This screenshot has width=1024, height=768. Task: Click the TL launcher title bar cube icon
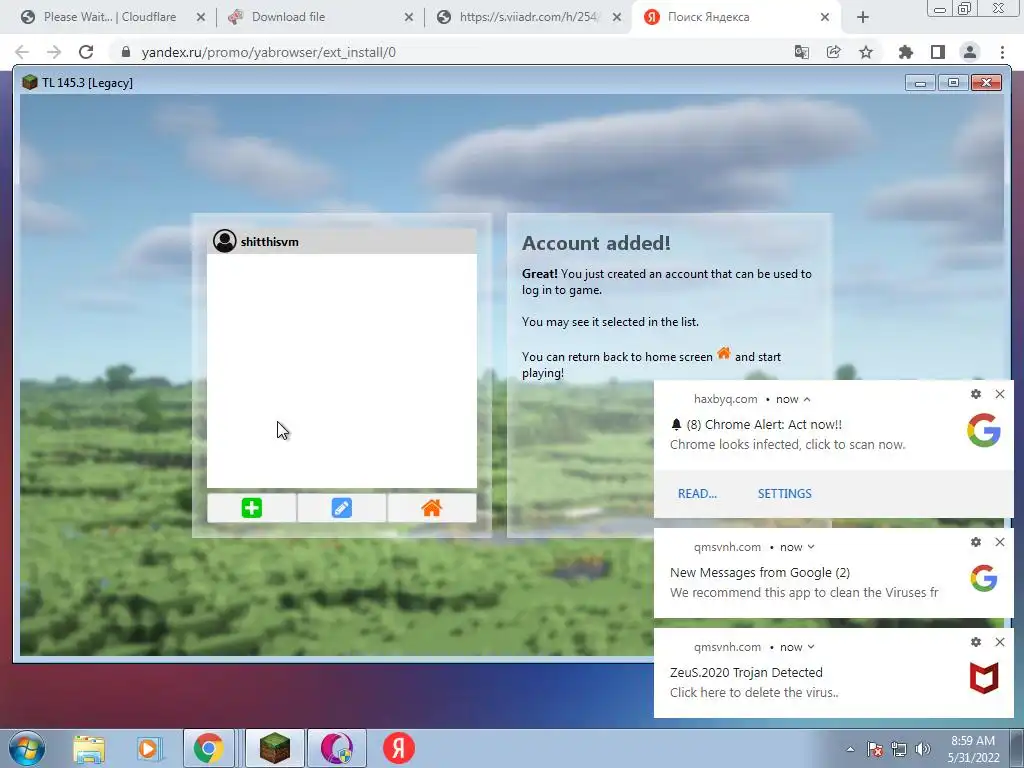[x=29, y=82]
